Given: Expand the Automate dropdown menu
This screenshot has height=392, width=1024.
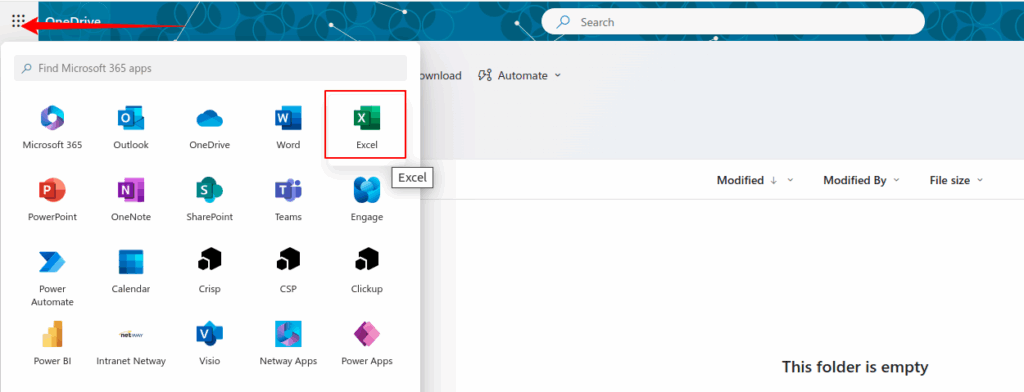Looking at the screenshot, I should 520,76.
